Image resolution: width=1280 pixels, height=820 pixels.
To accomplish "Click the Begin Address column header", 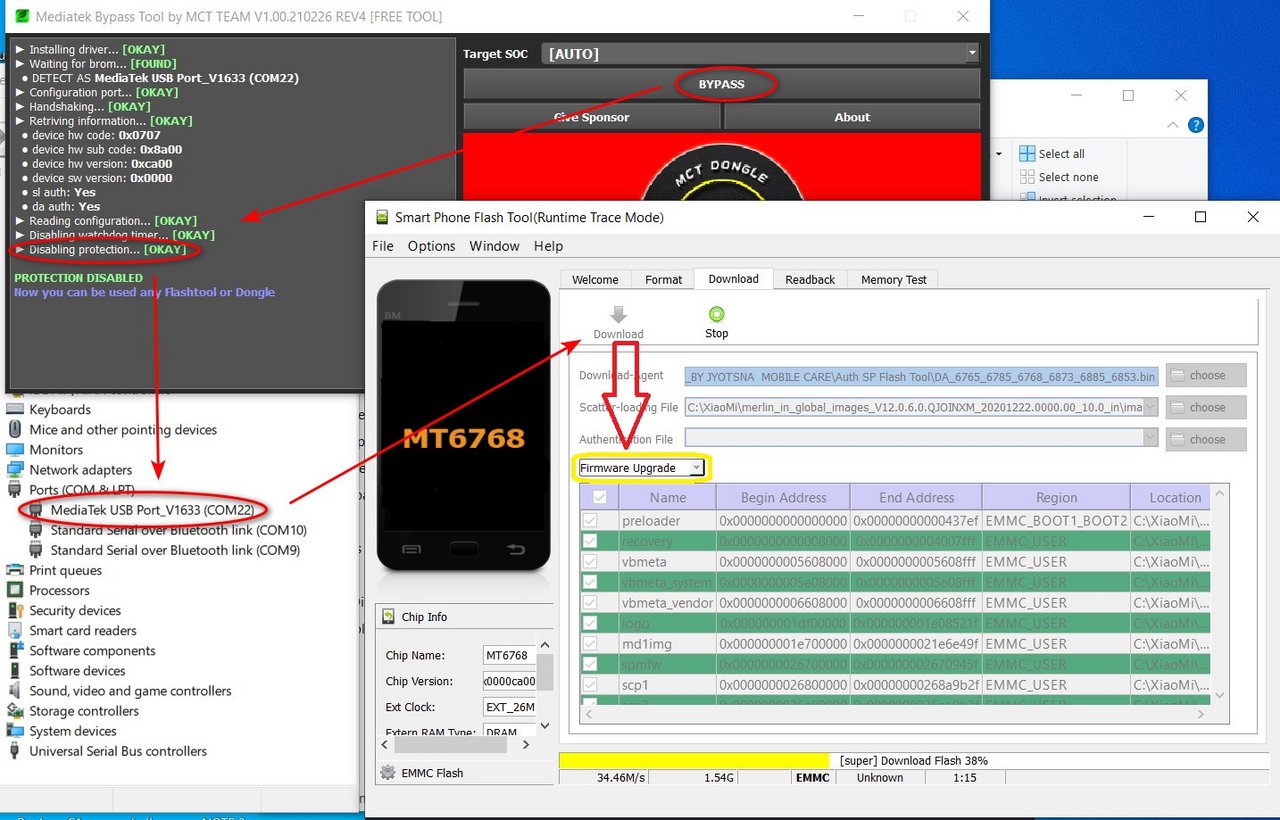I will point(783,497).
